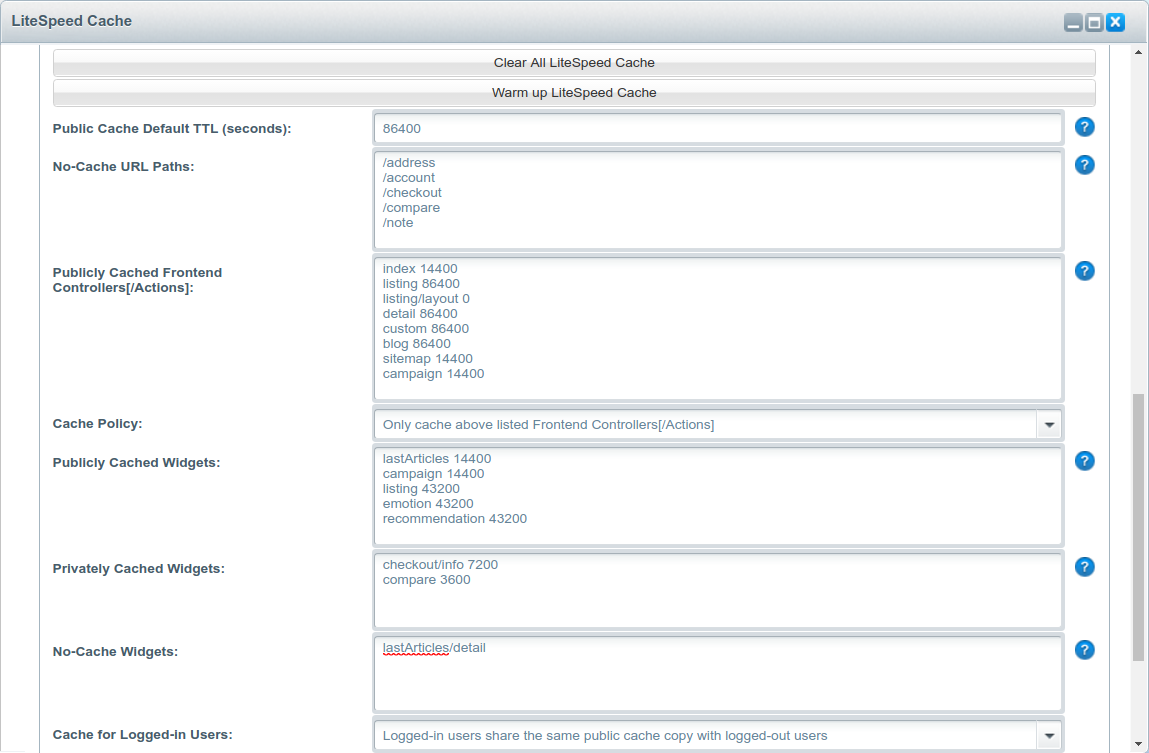1149x753 pixels.
Task: Expand Cache for Logged-in Users dropdown arrow
Action: [x=1049, y=736]
